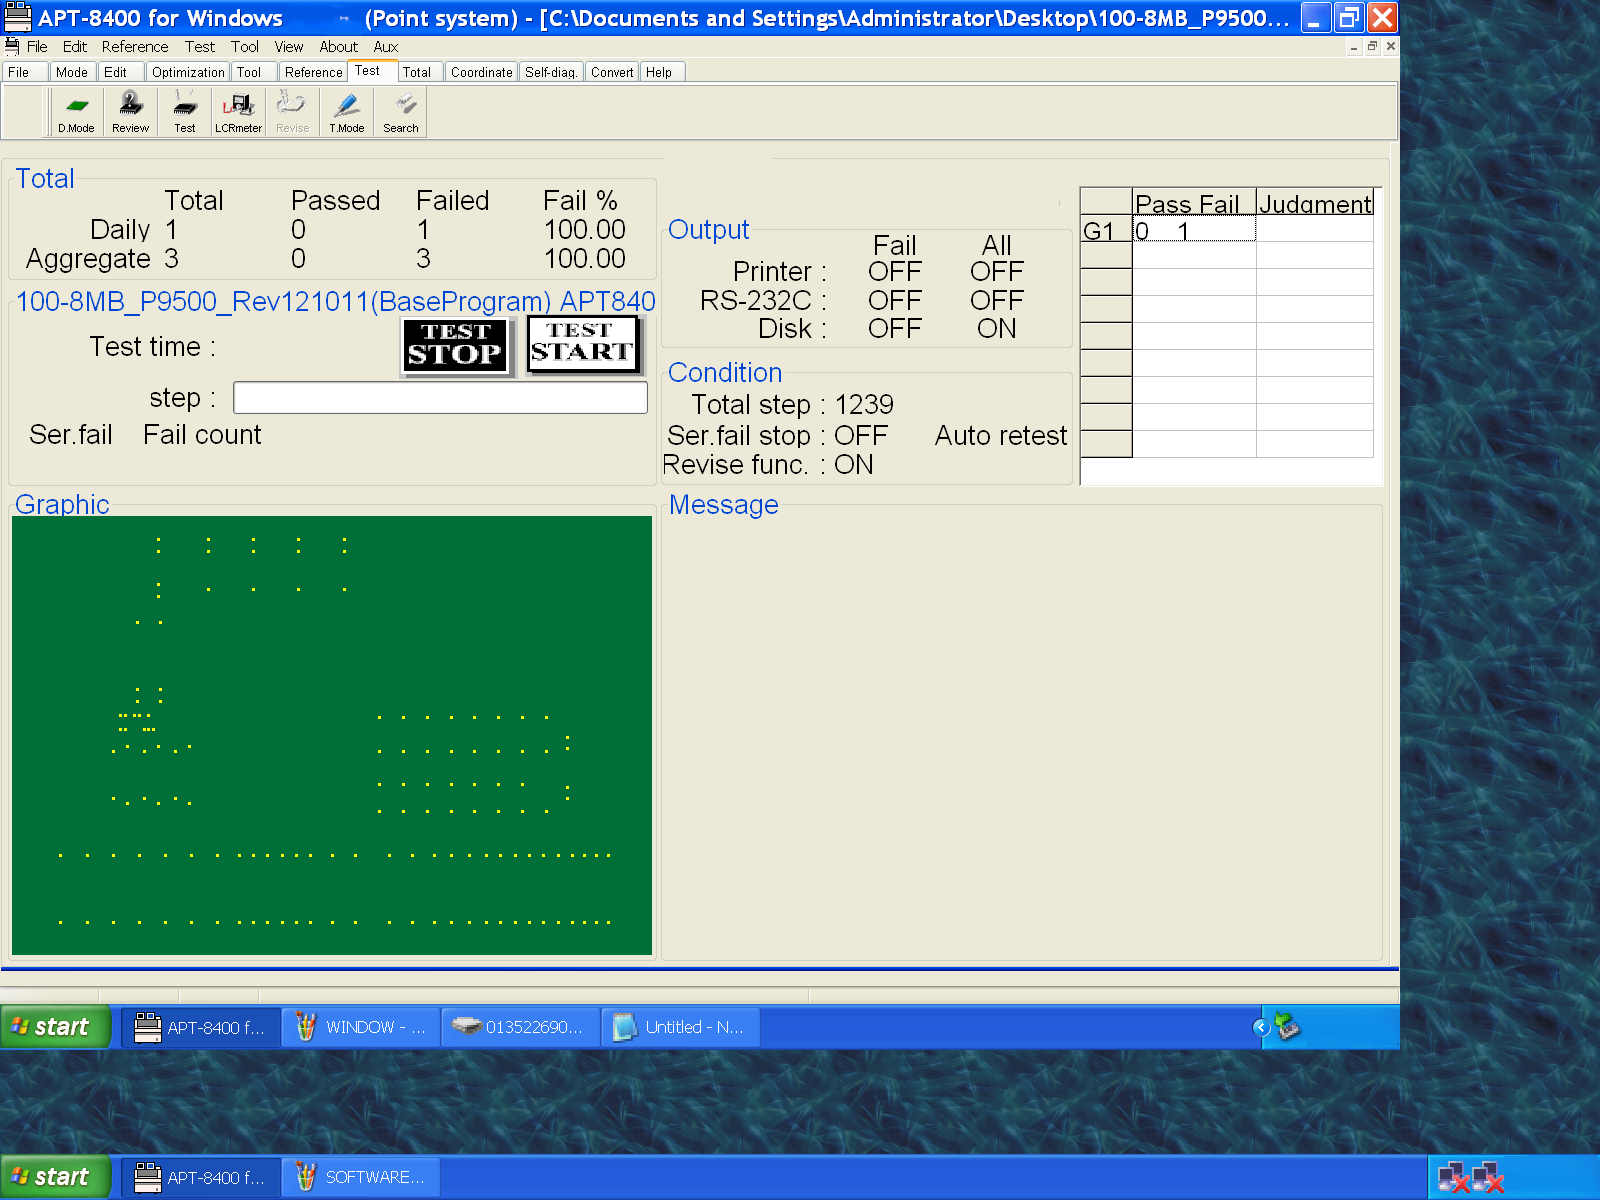Click the greyed-out Revise toolbar icon
This screenshot has height=1200, width=1600.
point(292,112)
